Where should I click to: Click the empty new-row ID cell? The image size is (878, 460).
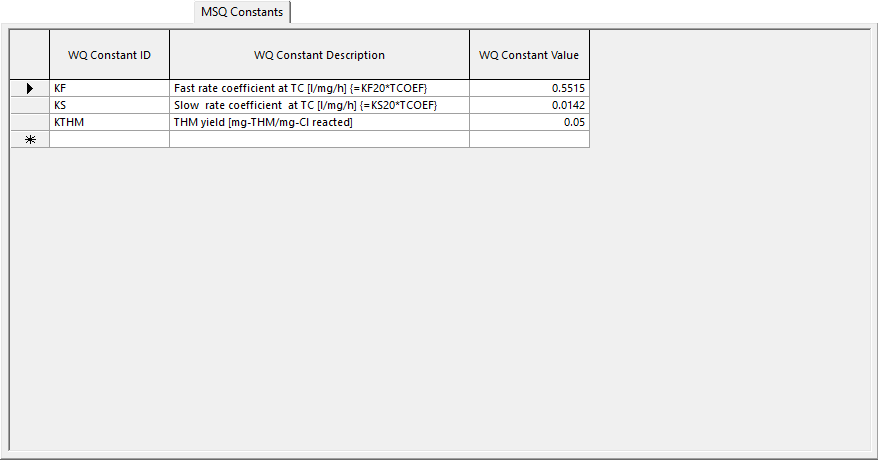tap(109, 140)
